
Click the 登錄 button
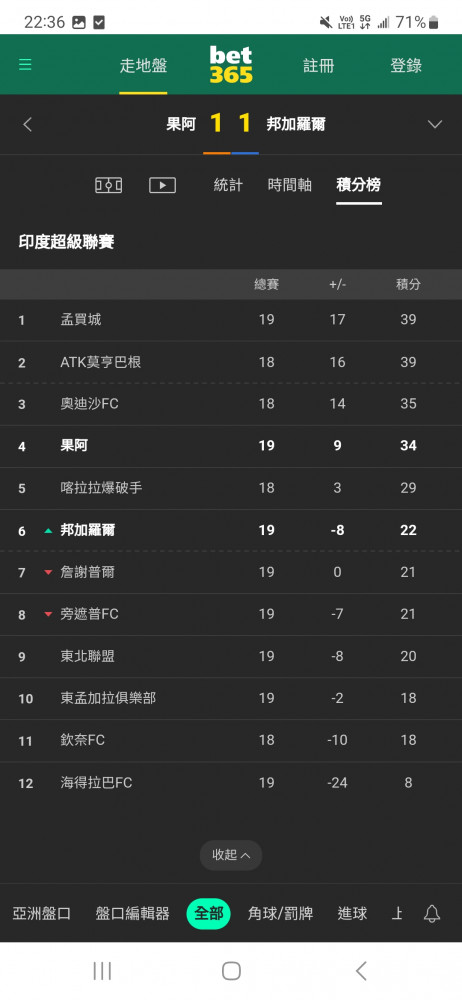406,66
